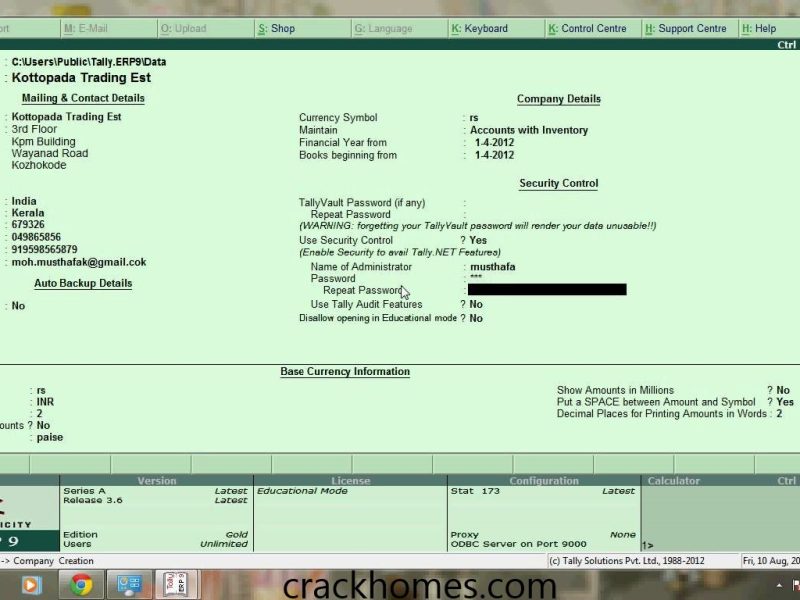
Task: Click telephone number 049865856
Action: [36, 237]
